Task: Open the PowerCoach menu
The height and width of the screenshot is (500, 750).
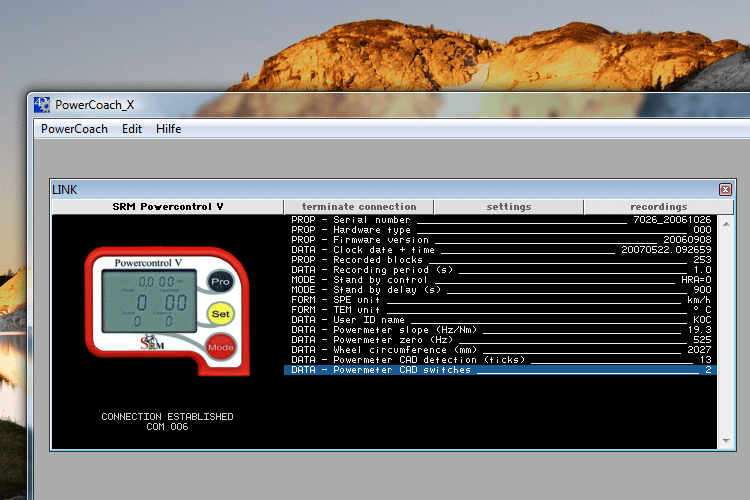Action: point(74,129)
